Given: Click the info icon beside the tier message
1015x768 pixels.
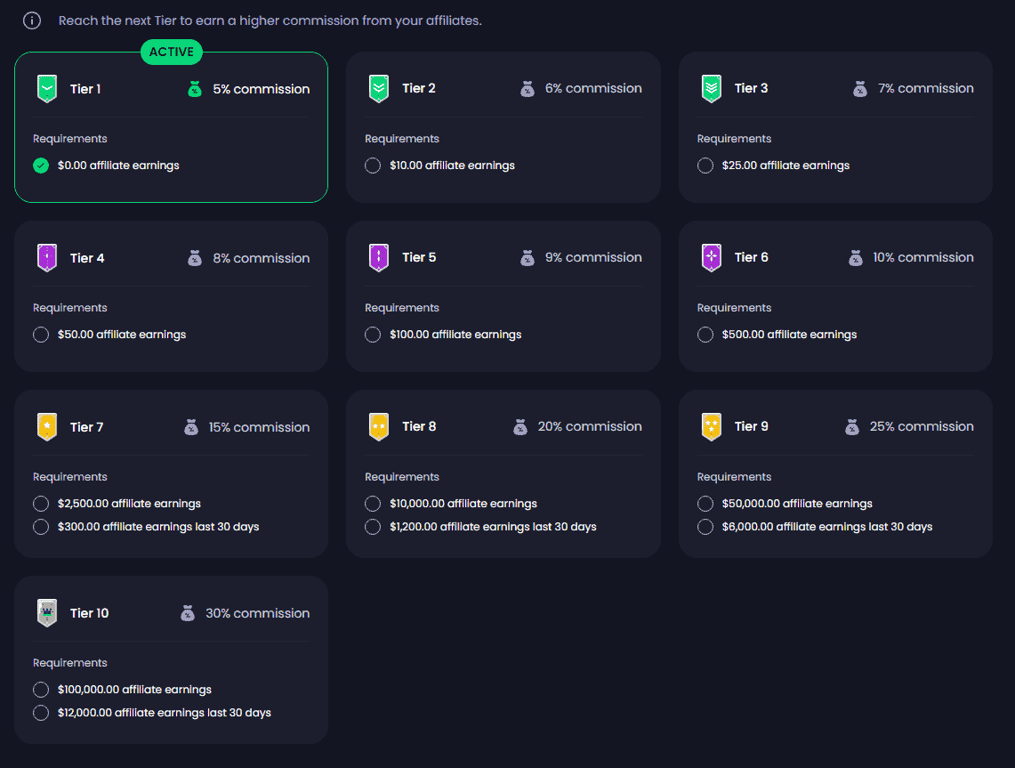Looking at the screenshot, I should (32, 21).
